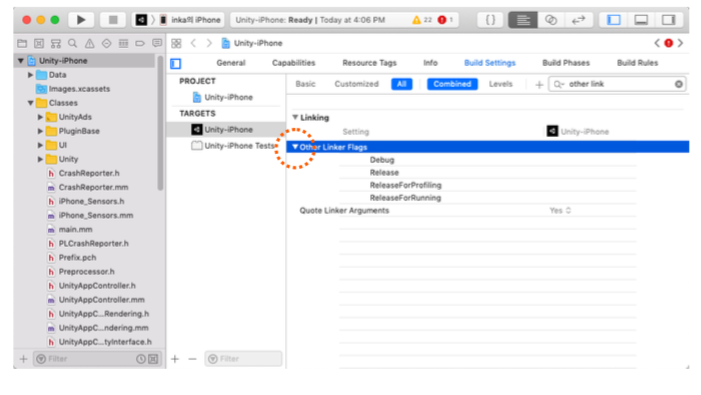This screenshot has width=701, height=395.
Task: Open the Build Phases tab
Action: pyautogui.click(x=566, y=63)
